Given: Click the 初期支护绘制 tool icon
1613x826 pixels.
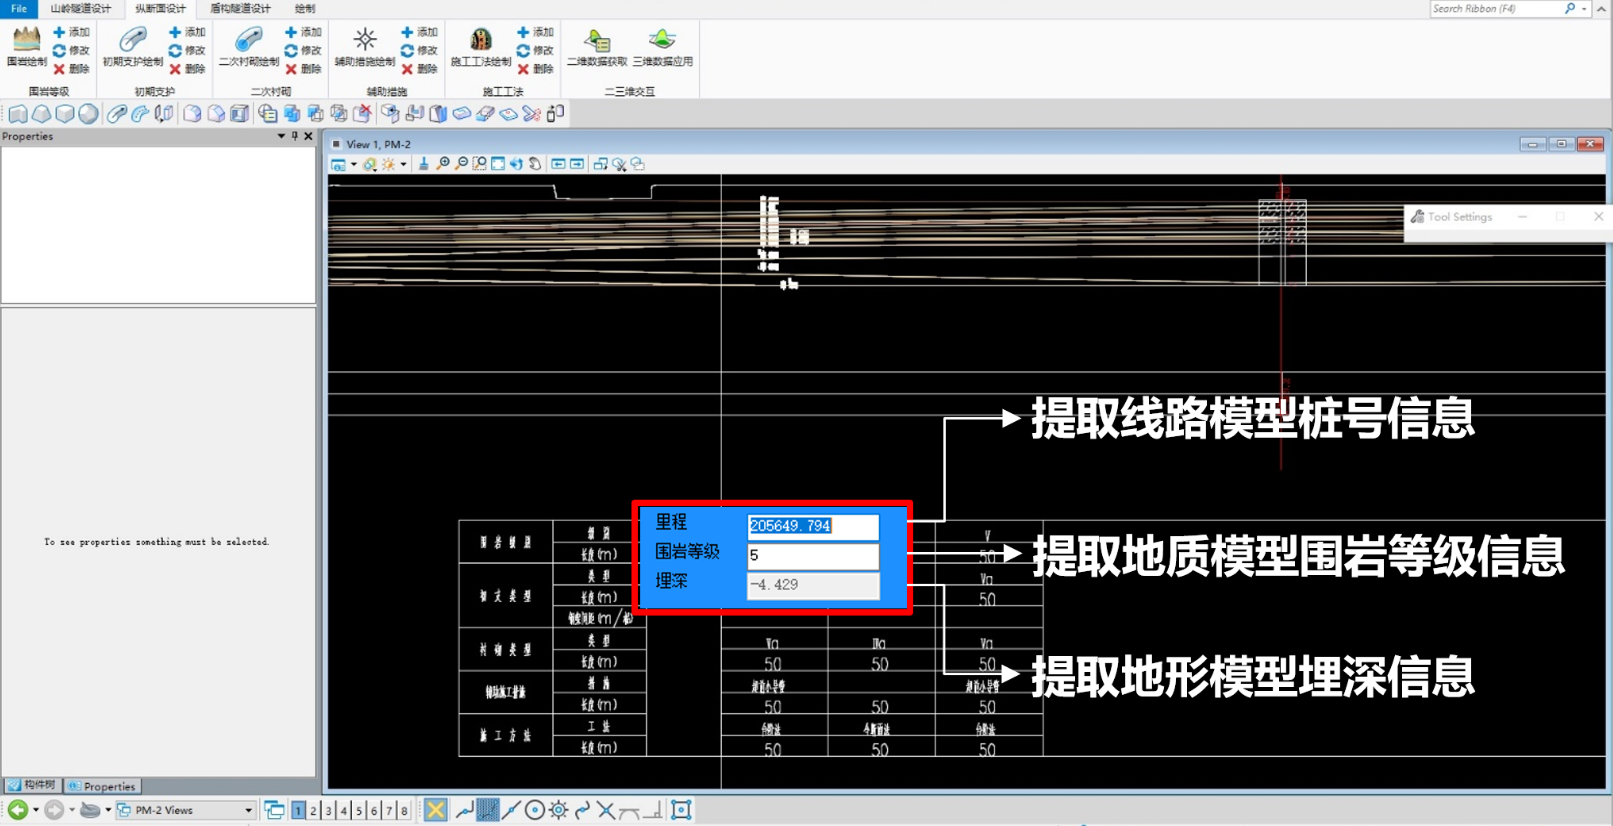Looking at the screenshot, I should click(132, 46).
